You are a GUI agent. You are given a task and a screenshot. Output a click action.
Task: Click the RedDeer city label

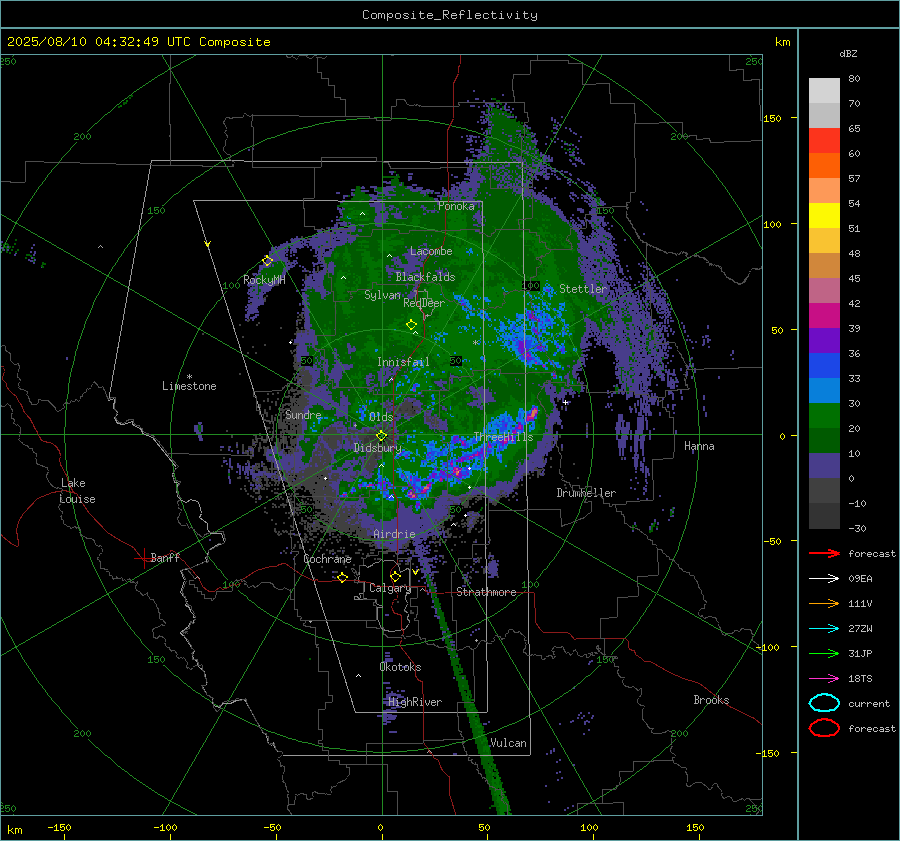point(424,303)
